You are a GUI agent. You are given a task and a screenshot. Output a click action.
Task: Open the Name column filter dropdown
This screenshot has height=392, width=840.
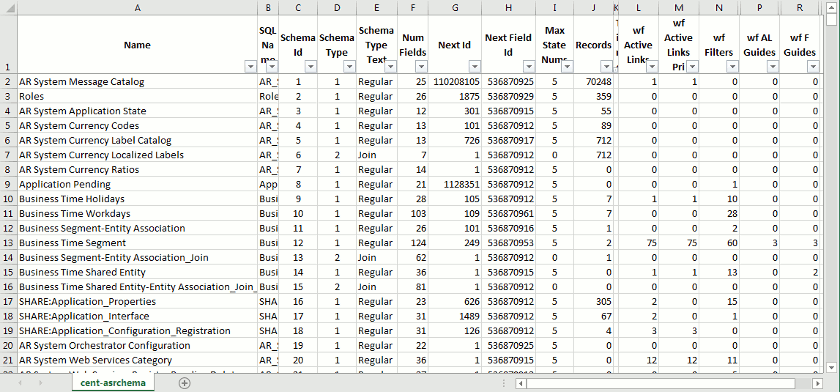(x=250, y=66)
